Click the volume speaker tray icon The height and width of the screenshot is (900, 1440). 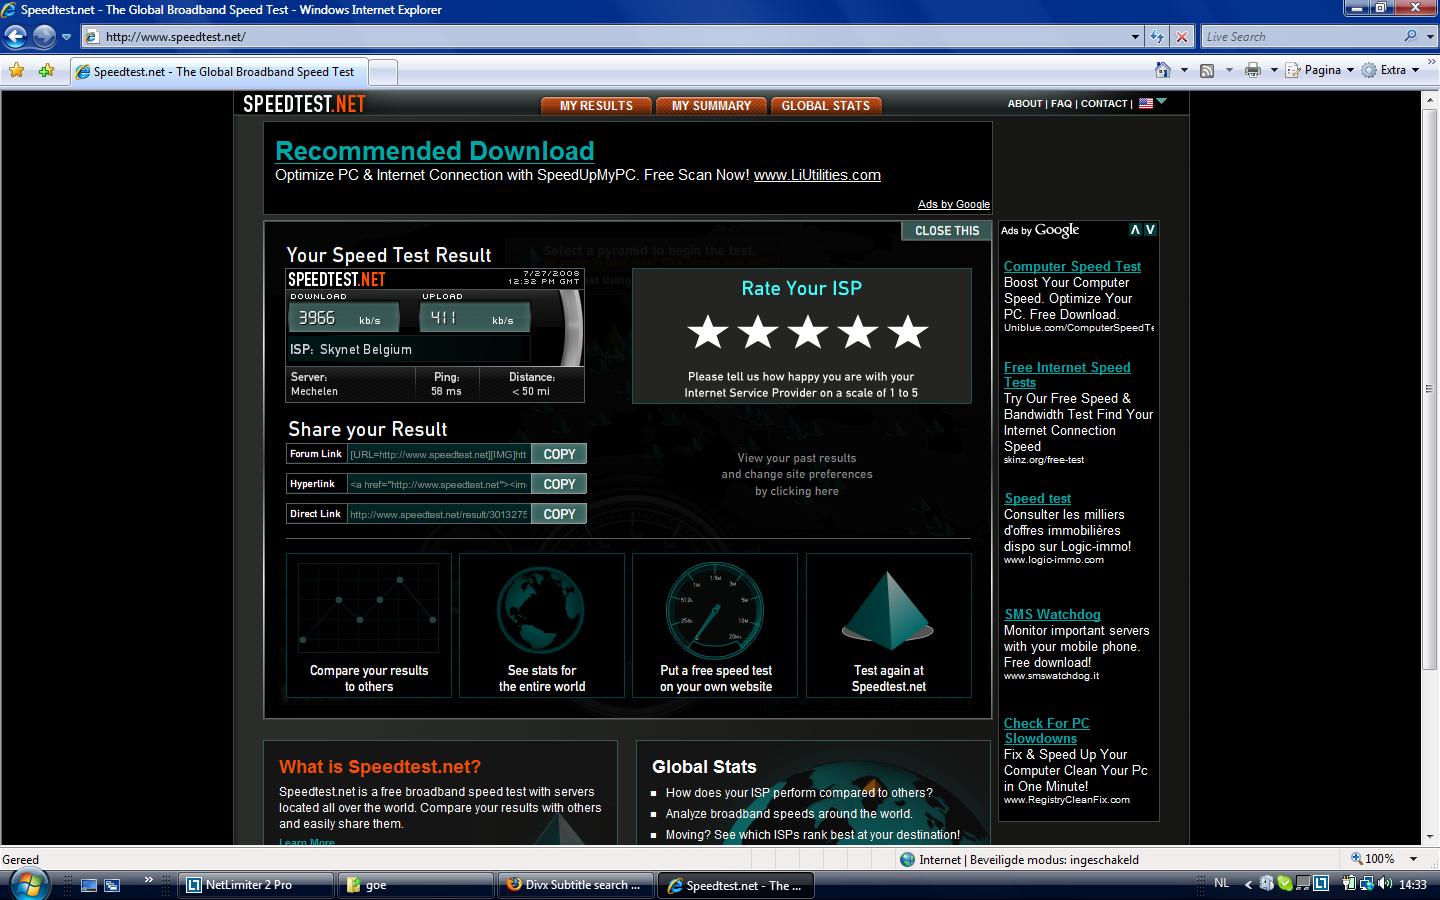[x=1385, y=884]
